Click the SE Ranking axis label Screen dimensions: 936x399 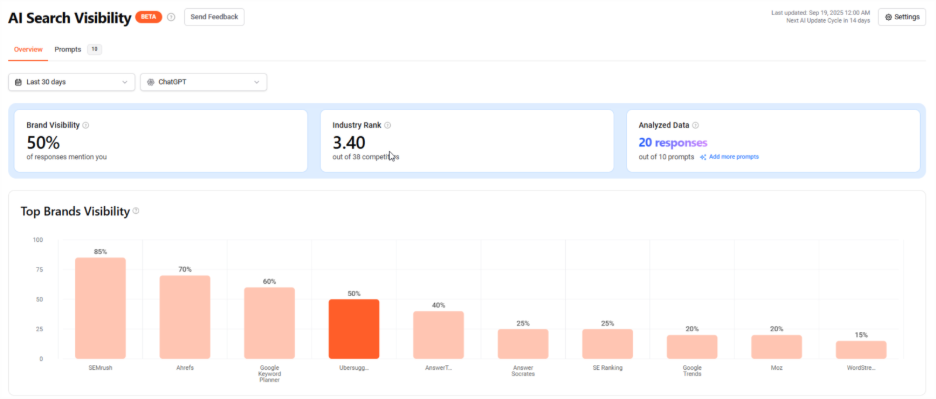(x=608, y=368)
